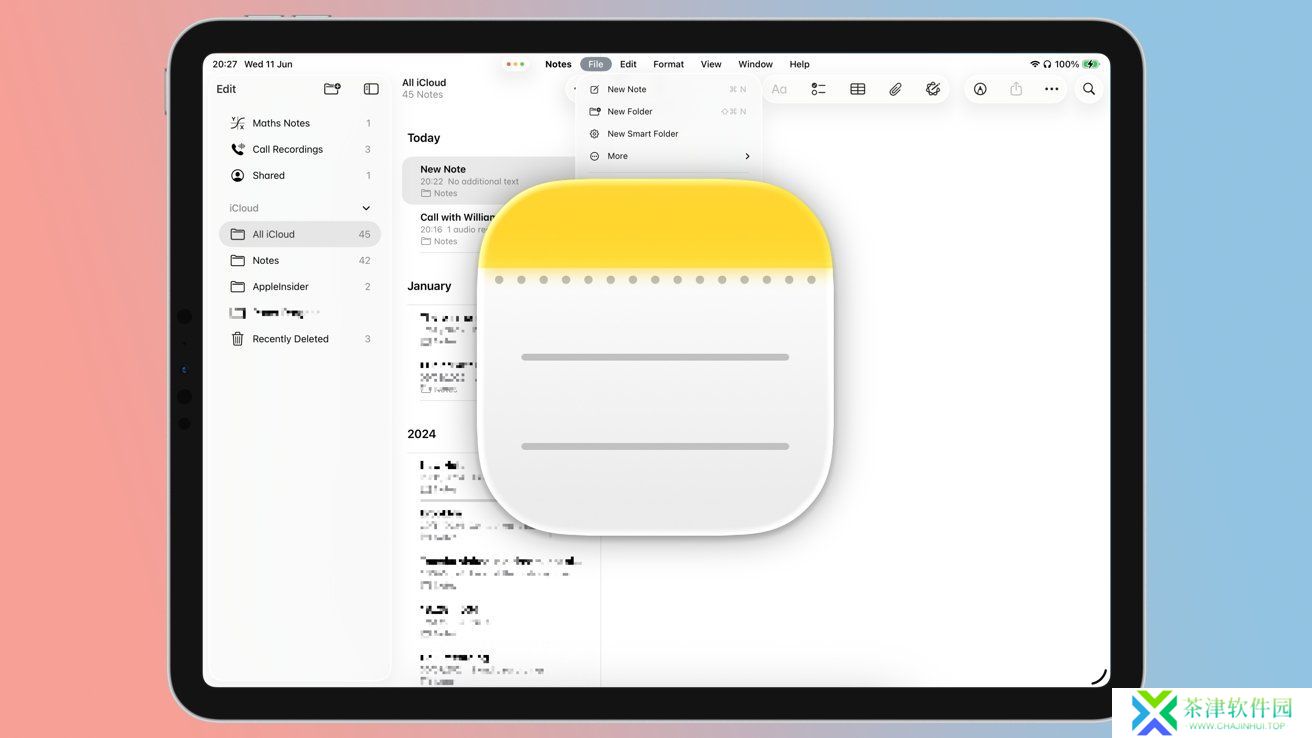This screenshot has width=1312, height=738.
Task: Open the Edit menu in menu bar
Action: pyautogui.click(x=628, y=64)
